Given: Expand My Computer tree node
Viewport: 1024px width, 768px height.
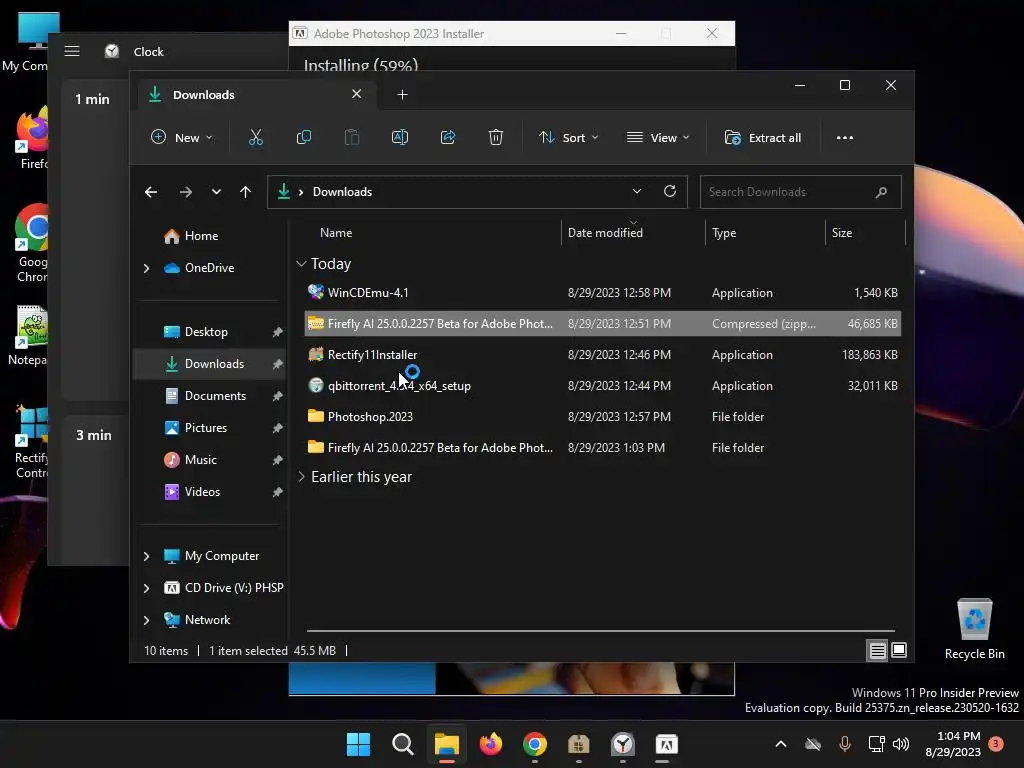Looking at the screenshot, I should pyautogui.click(x=146, y=556).
